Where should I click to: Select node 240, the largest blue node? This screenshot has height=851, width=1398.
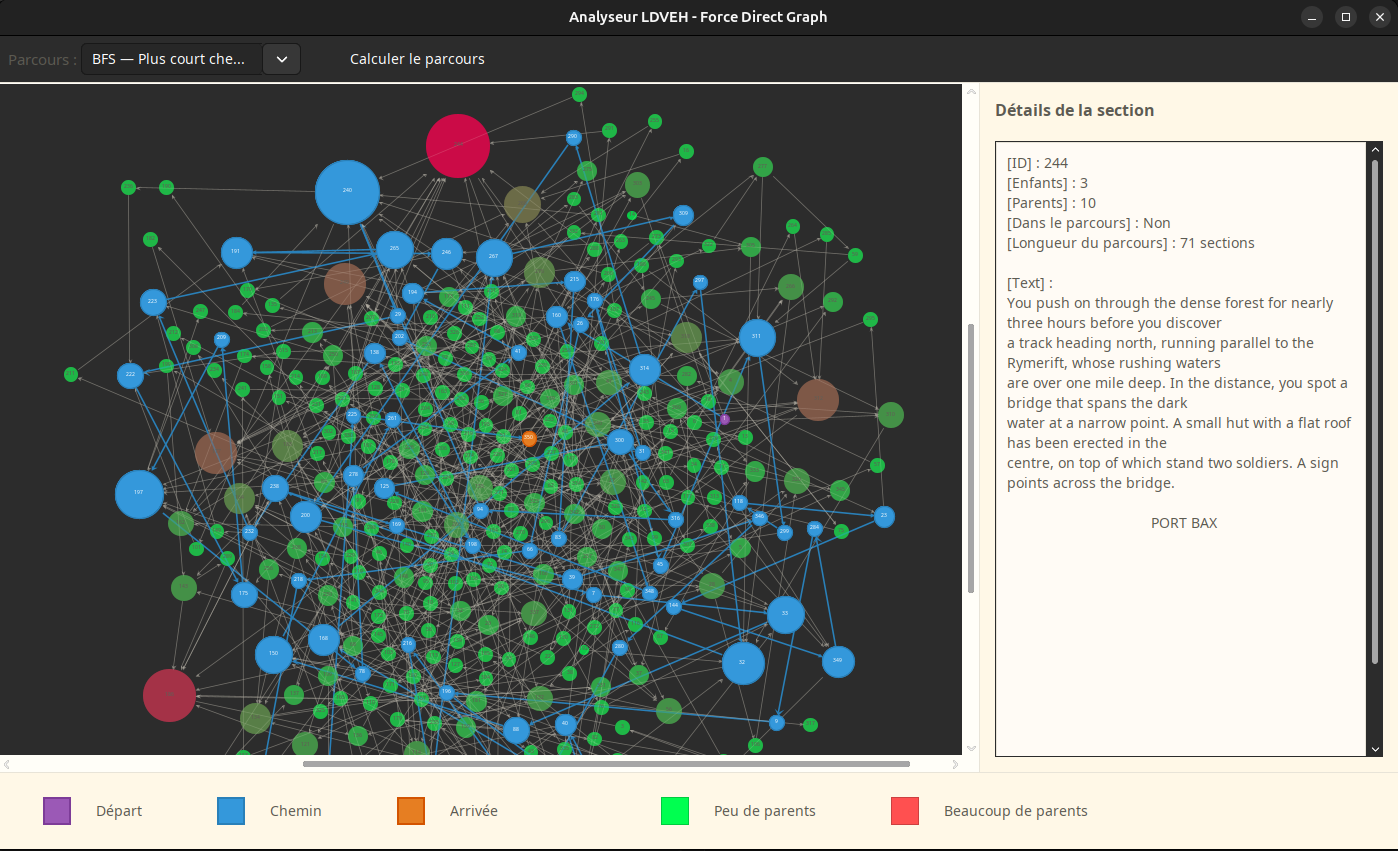coord(347,192)
